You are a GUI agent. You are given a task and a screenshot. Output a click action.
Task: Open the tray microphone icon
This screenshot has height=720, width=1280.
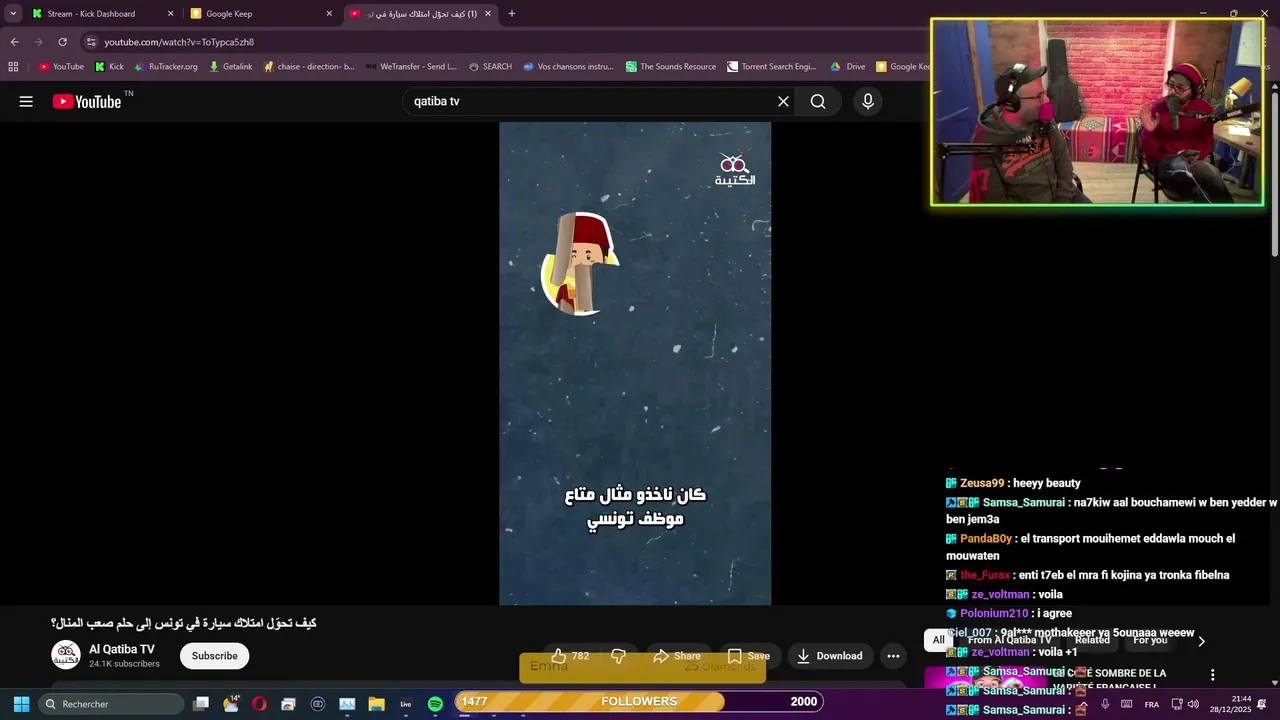tap(1105, 704)
